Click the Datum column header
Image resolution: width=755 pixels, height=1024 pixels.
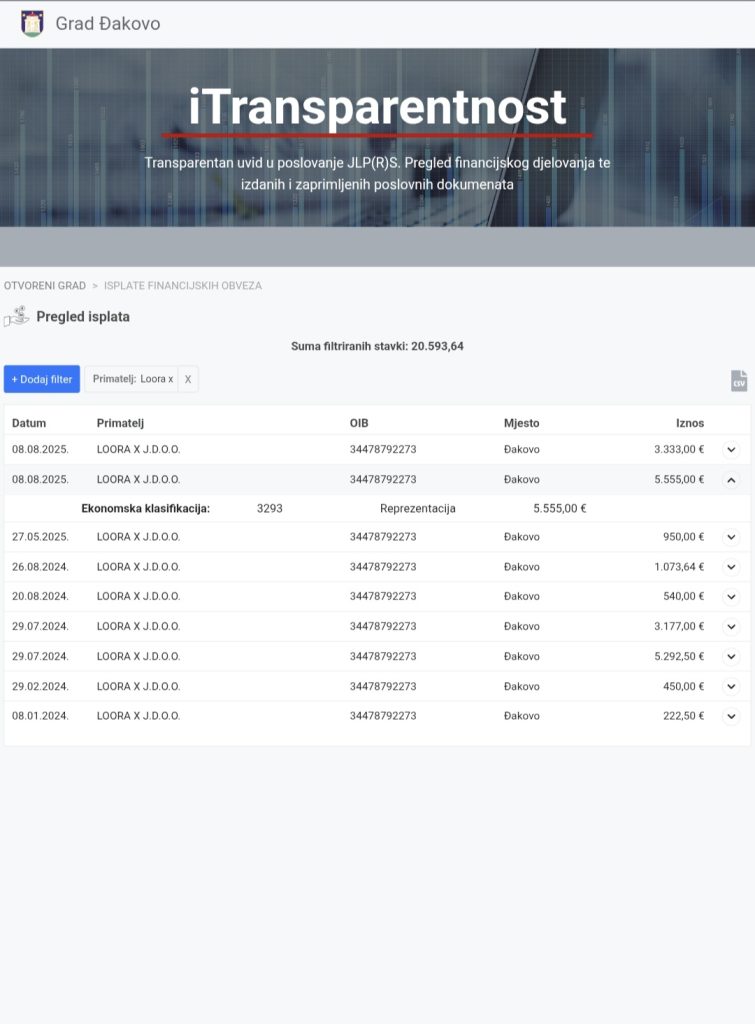click(x=29, y=423)
